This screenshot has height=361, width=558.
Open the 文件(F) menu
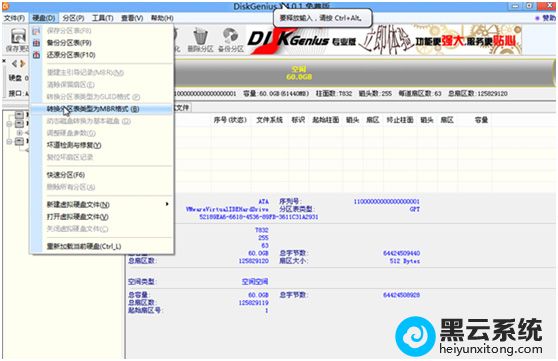pos(14,18)
